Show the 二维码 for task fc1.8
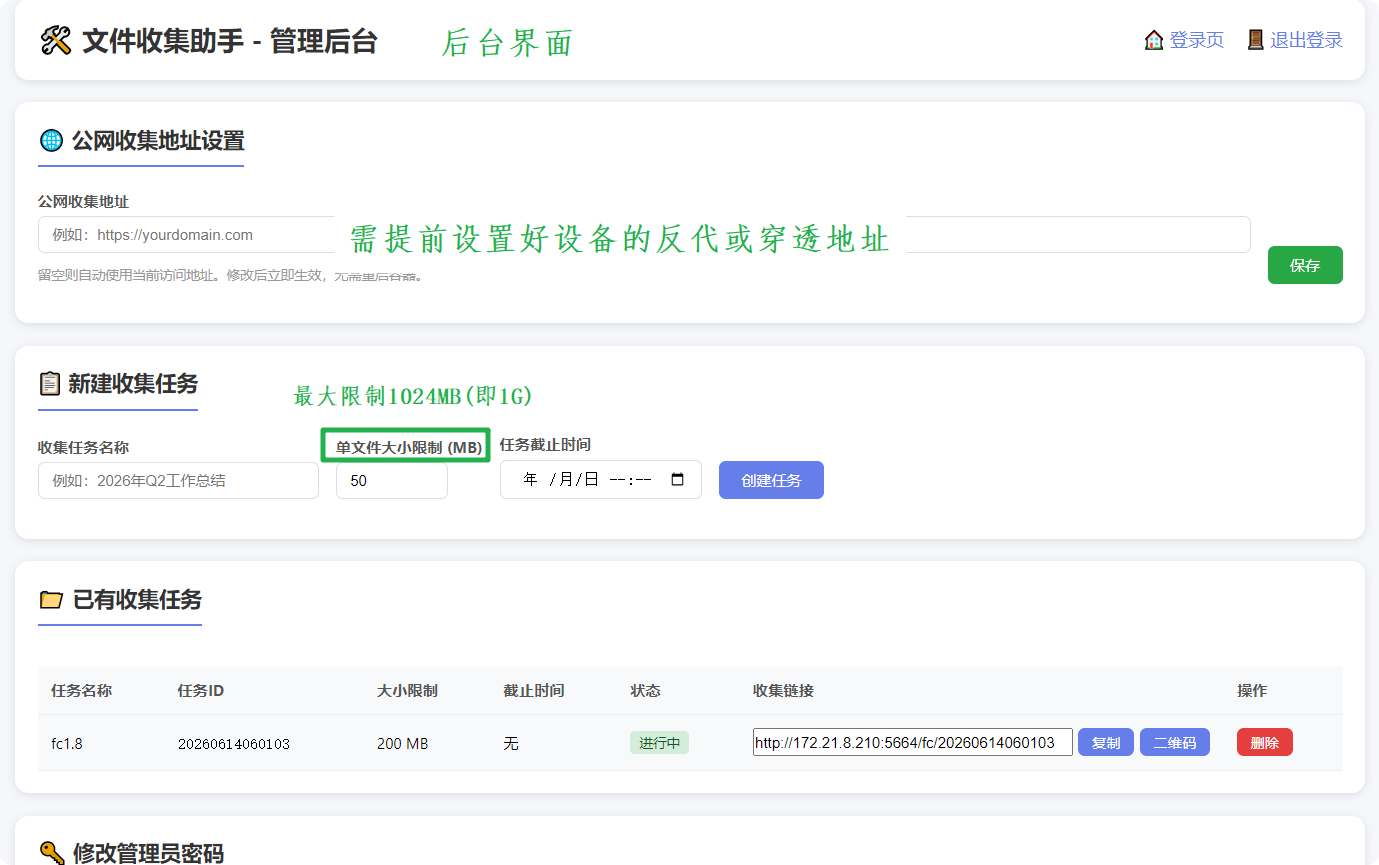1379x865 pixels. click(x=1175, y=742)
